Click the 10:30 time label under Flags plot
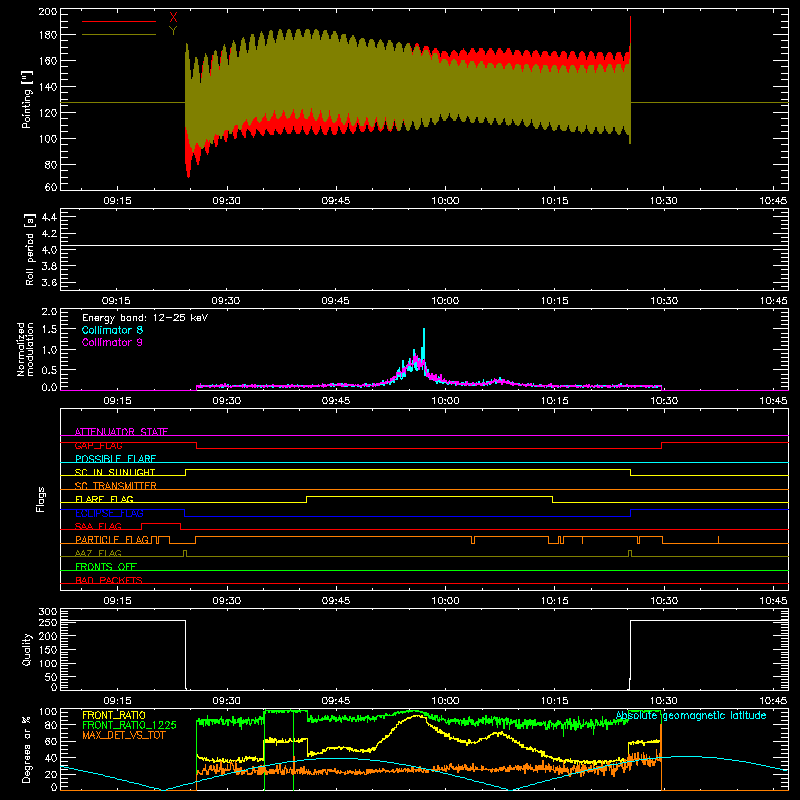The width and height of the screenshot is (800, 800). click(x=664, y=601)
